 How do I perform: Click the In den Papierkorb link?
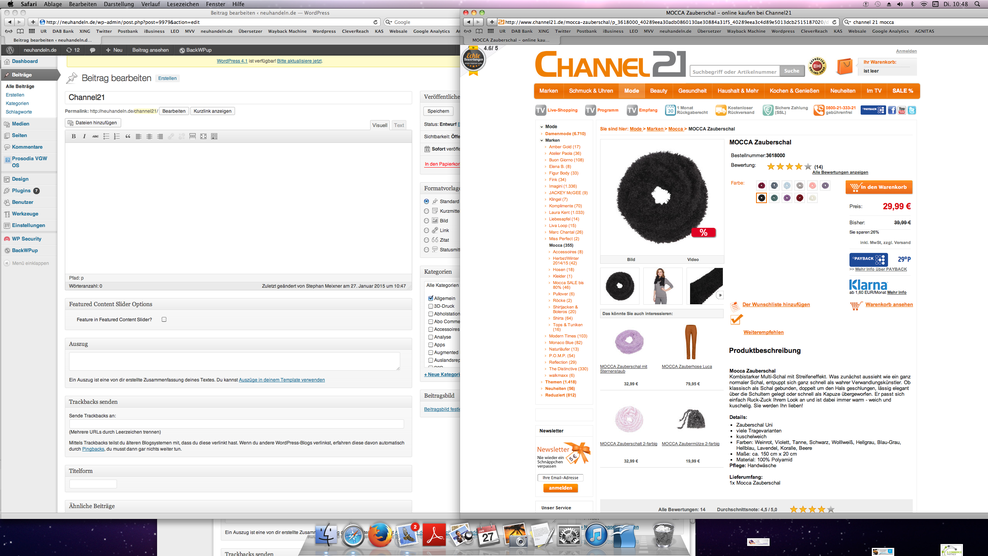[442, 164]
